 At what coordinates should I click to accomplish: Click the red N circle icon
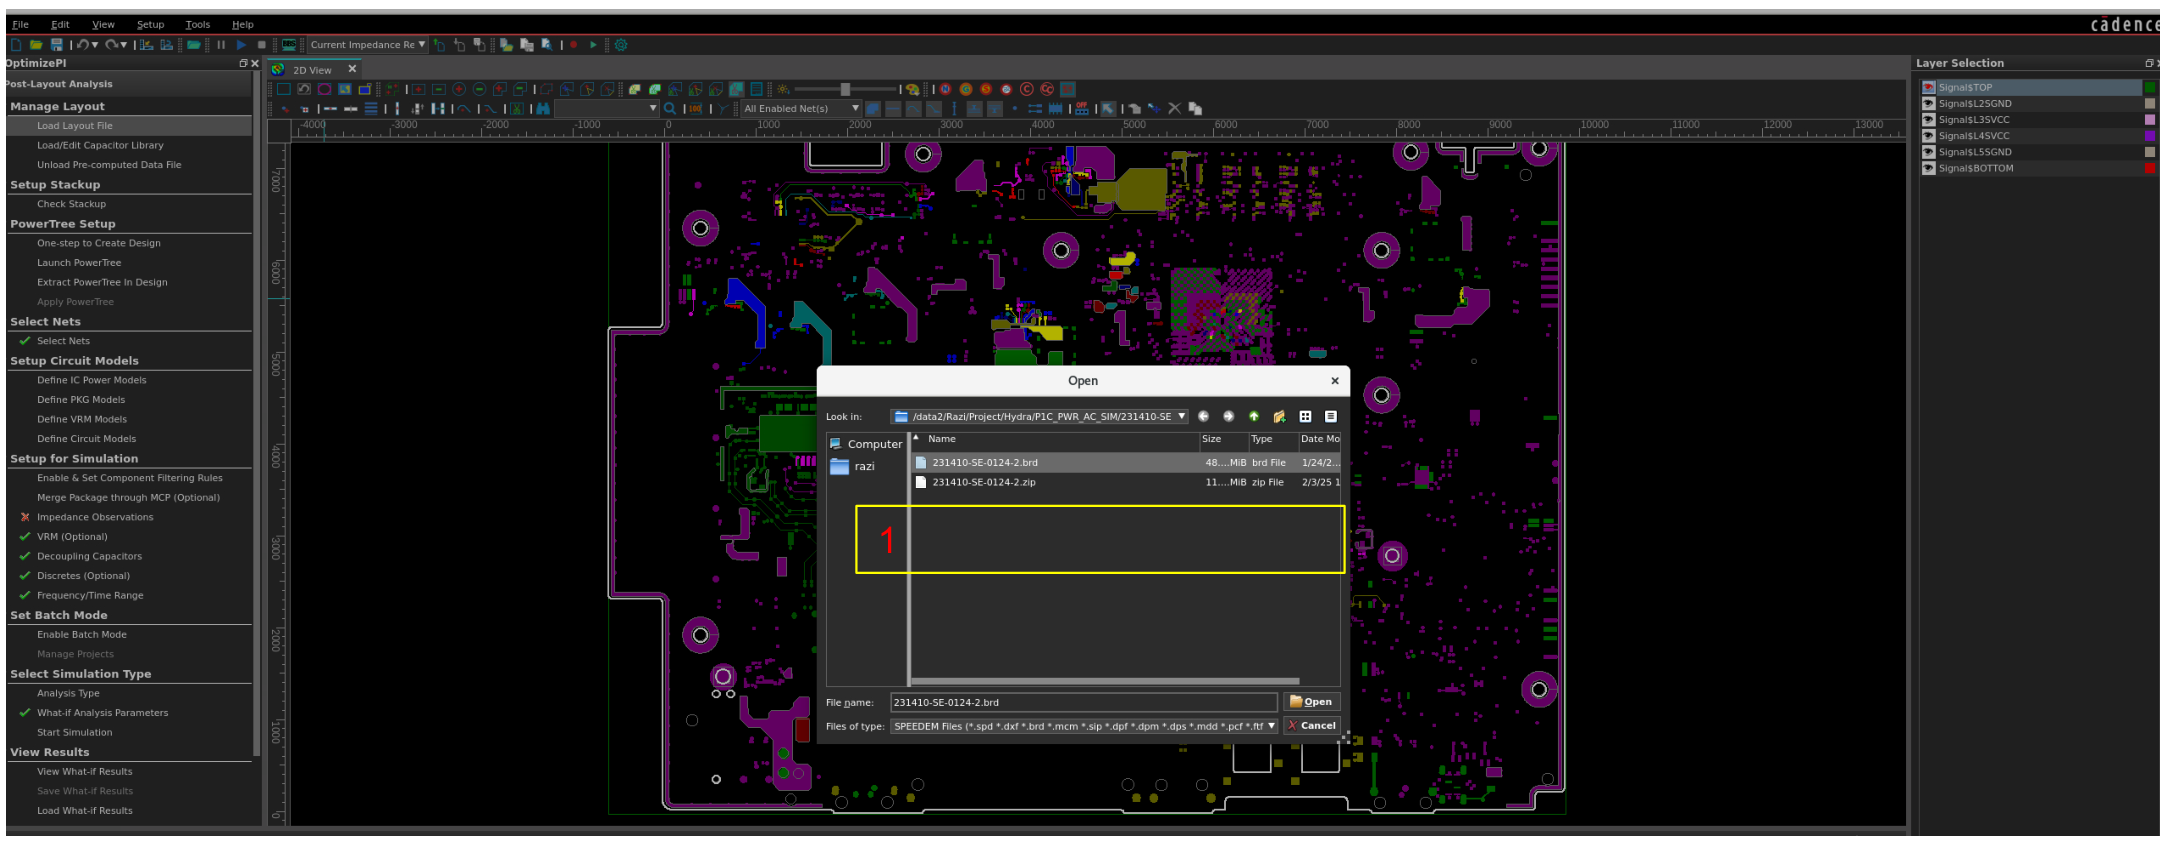click(x=945, y=89)
